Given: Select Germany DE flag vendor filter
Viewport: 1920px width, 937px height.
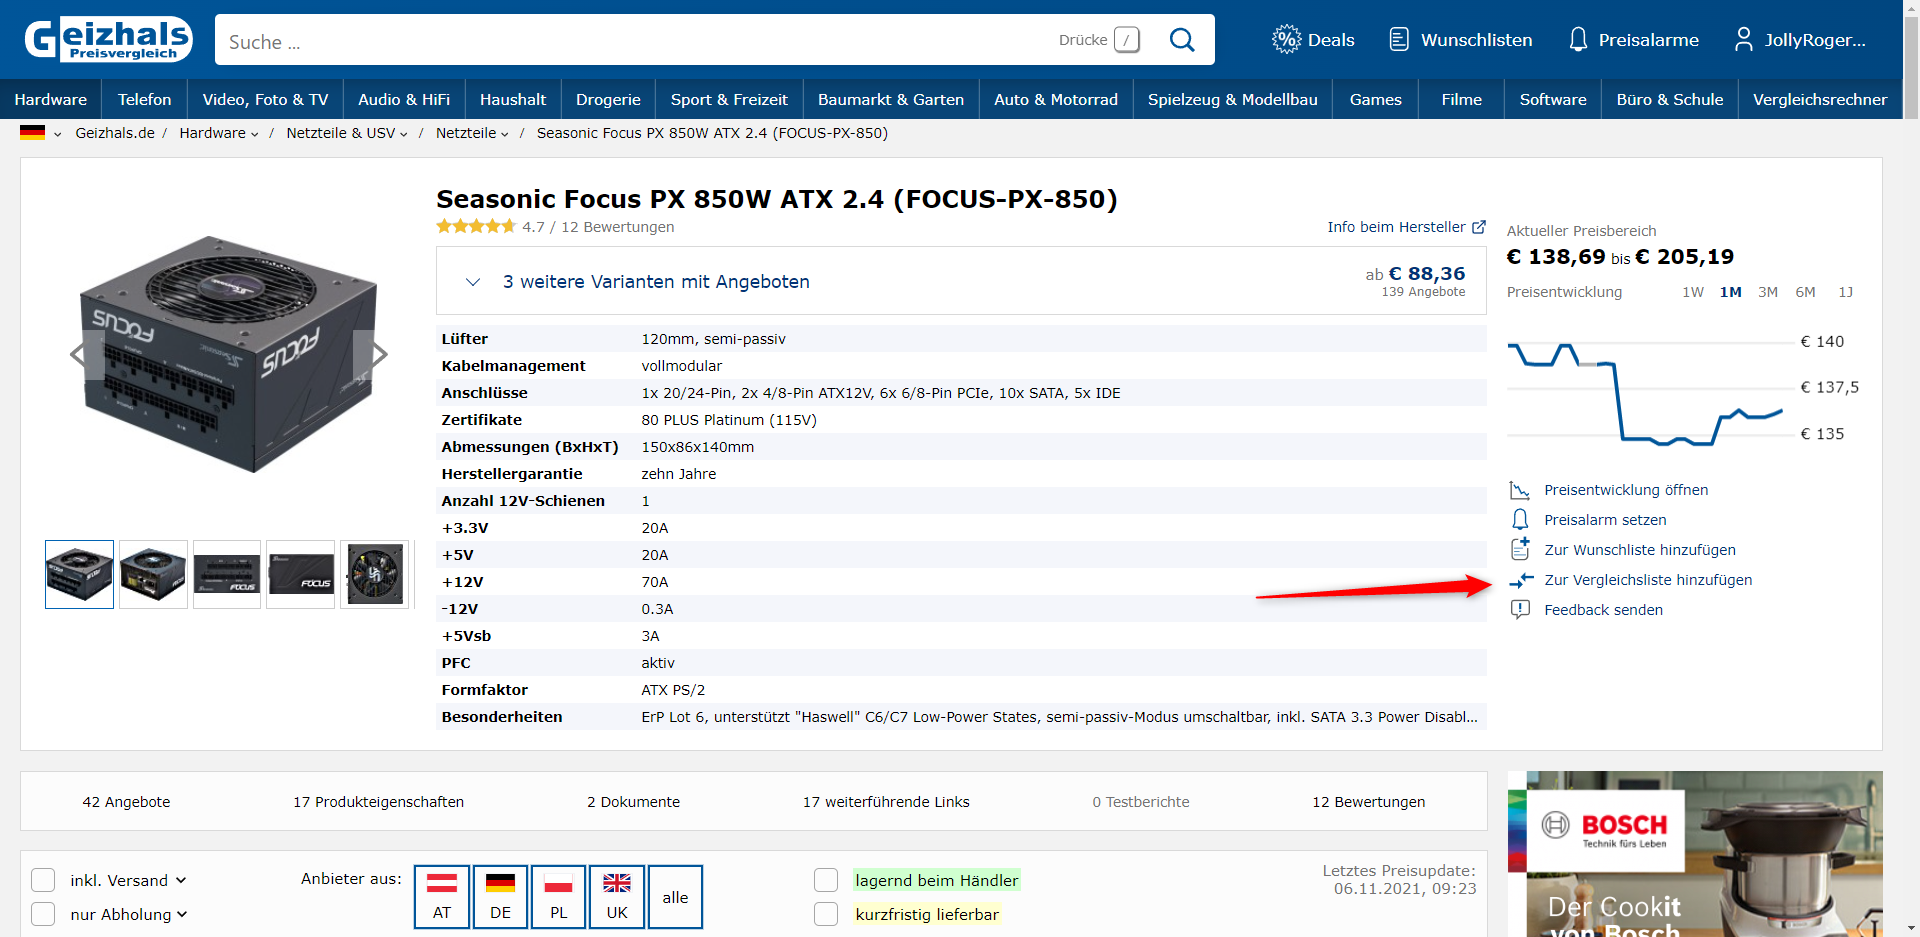Looking at the screenshot, I should [x=500, y=897].
